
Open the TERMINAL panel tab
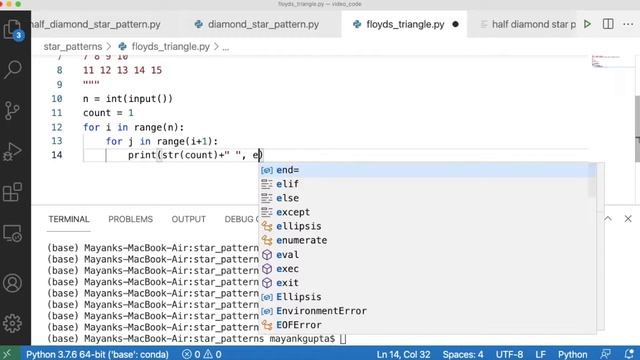click(69, 219)
